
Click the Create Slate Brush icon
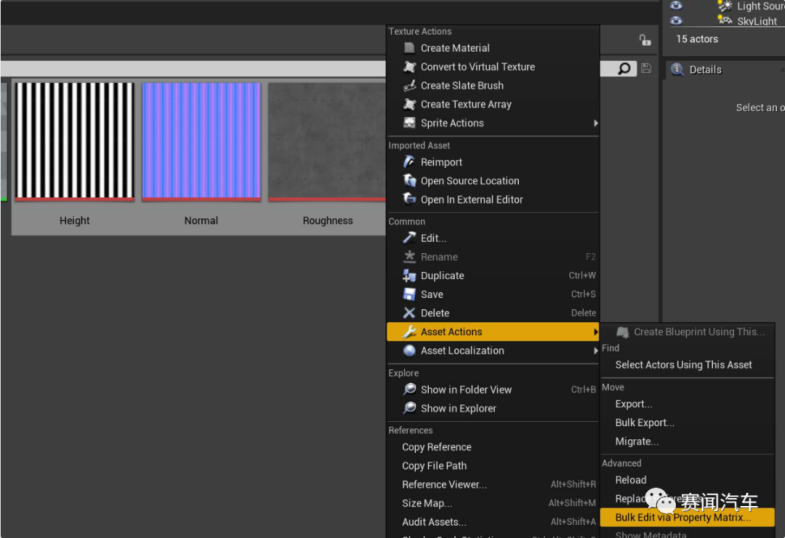pos(409,86)
